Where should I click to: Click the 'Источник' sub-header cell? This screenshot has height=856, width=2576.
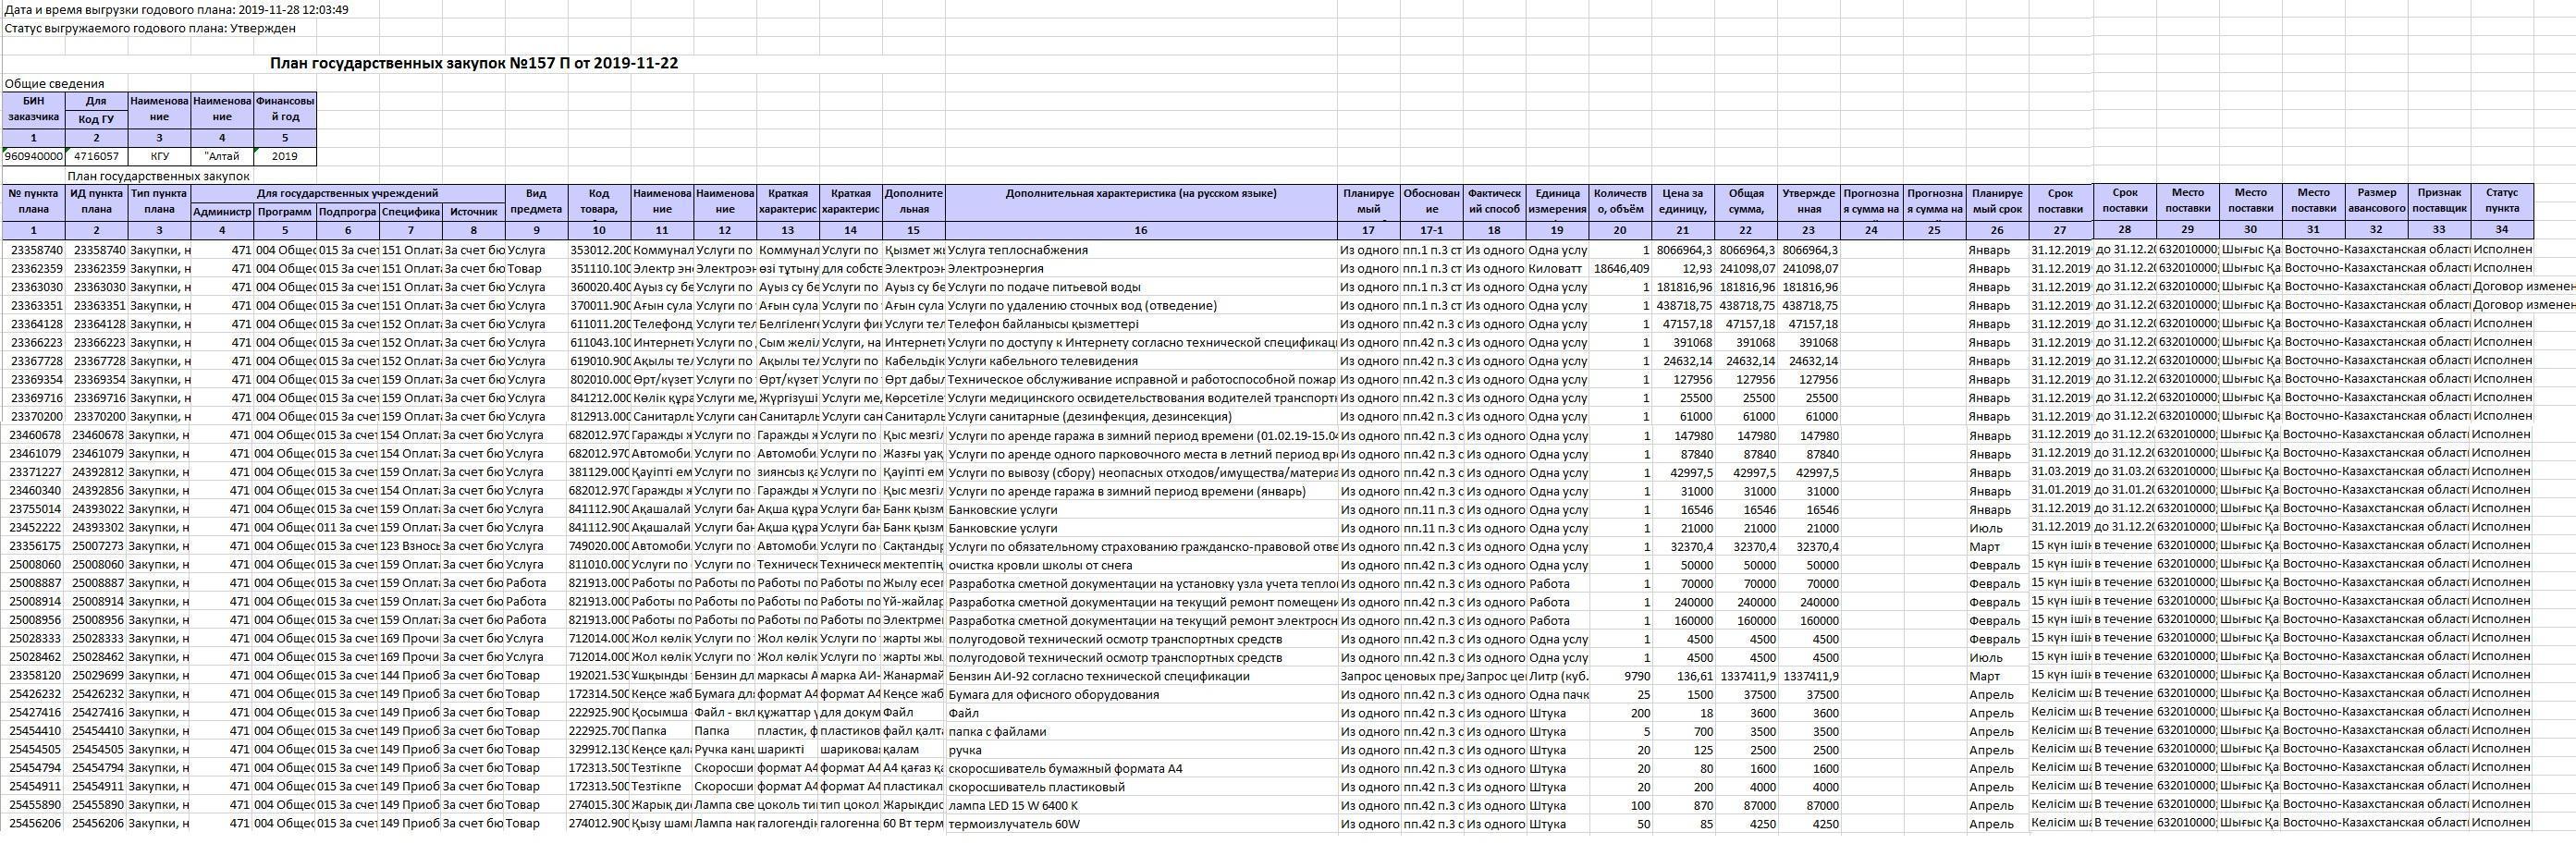tap(473, 212)
